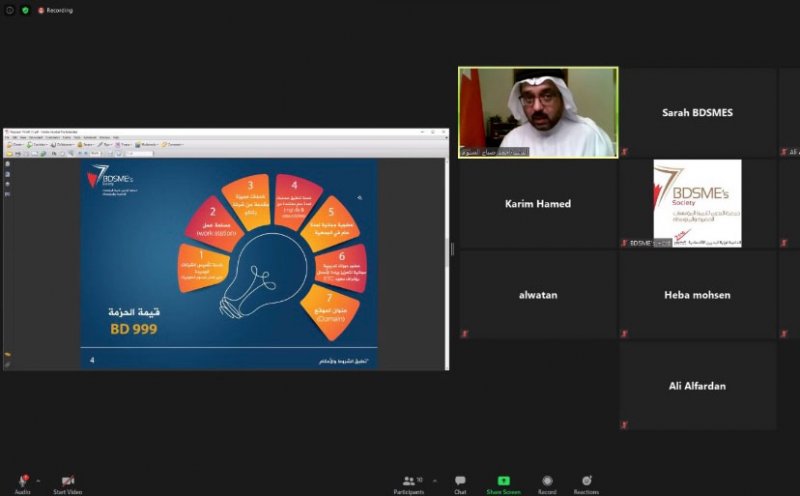The width and height of the screenshot is (800, 496).
Task: Click segment 6 of the slide diagram
Action: 341,268
